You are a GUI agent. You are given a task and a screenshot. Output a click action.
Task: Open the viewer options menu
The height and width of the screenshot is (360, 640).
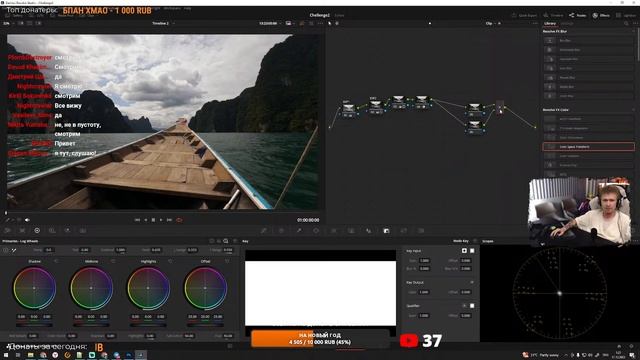pyautogui.click(x=320, y=24)
